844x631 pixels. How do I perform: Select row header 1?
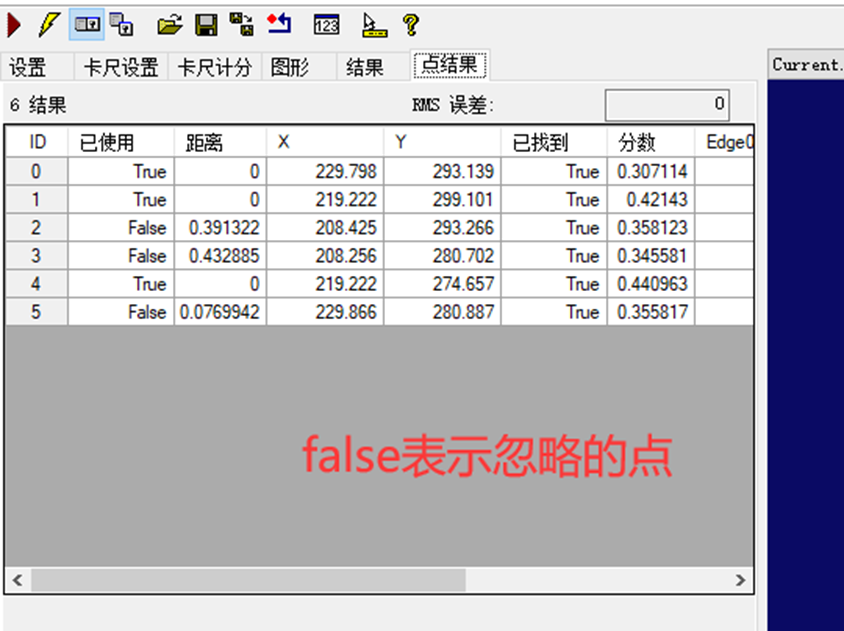click(x=37, y=200)
